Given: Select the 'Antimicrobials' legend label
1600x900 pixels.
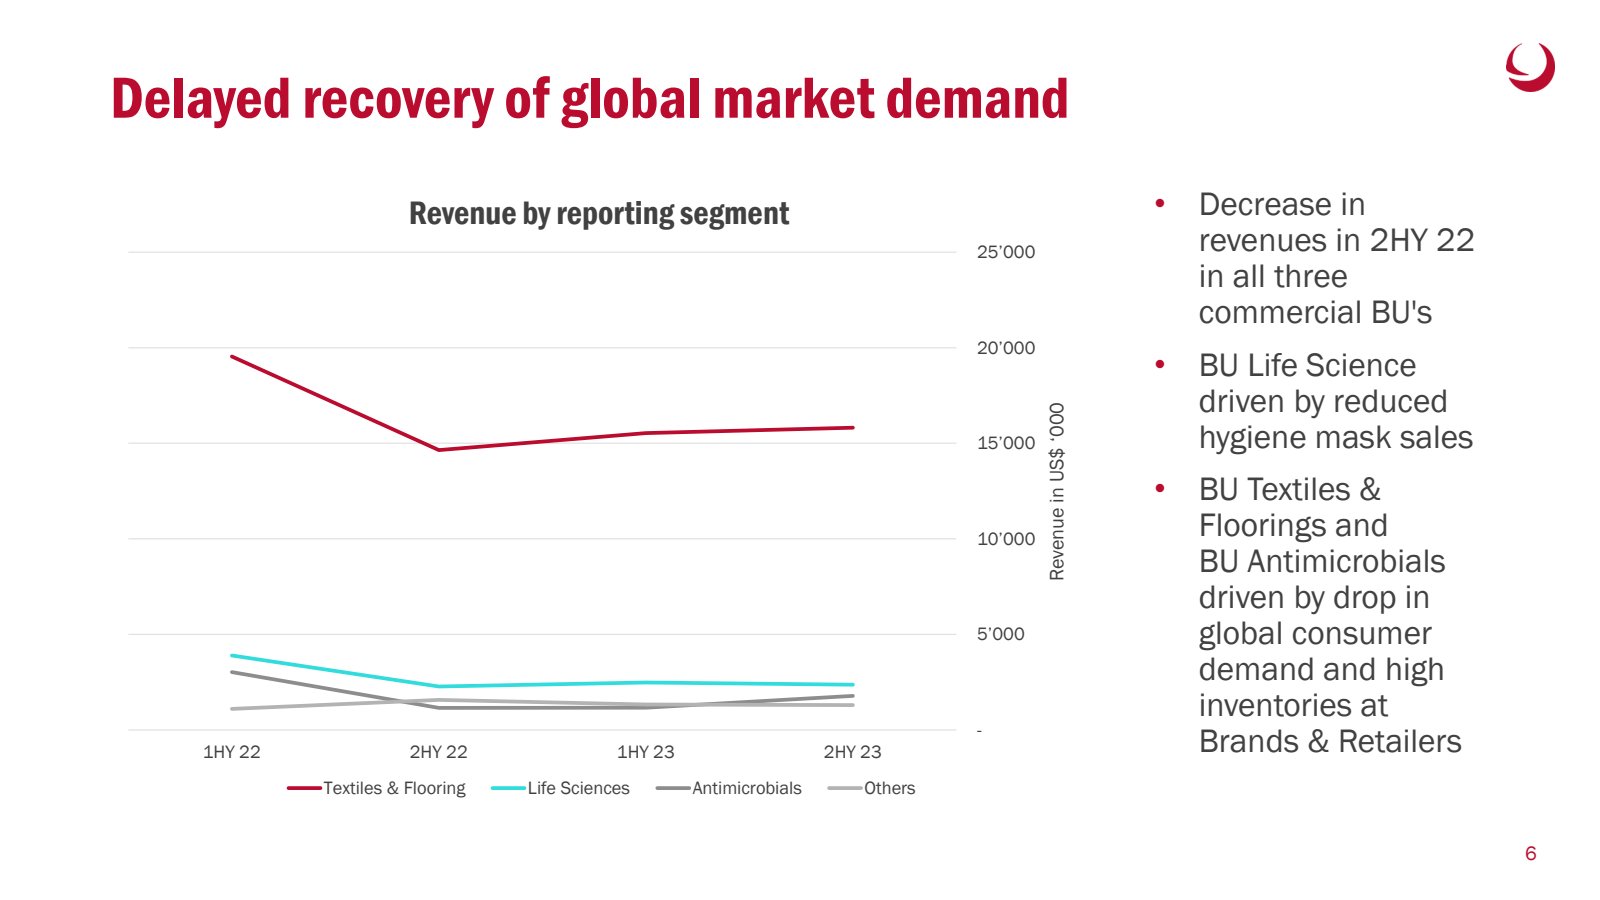Looking at the screenshot, I should [x=747, y=788].
